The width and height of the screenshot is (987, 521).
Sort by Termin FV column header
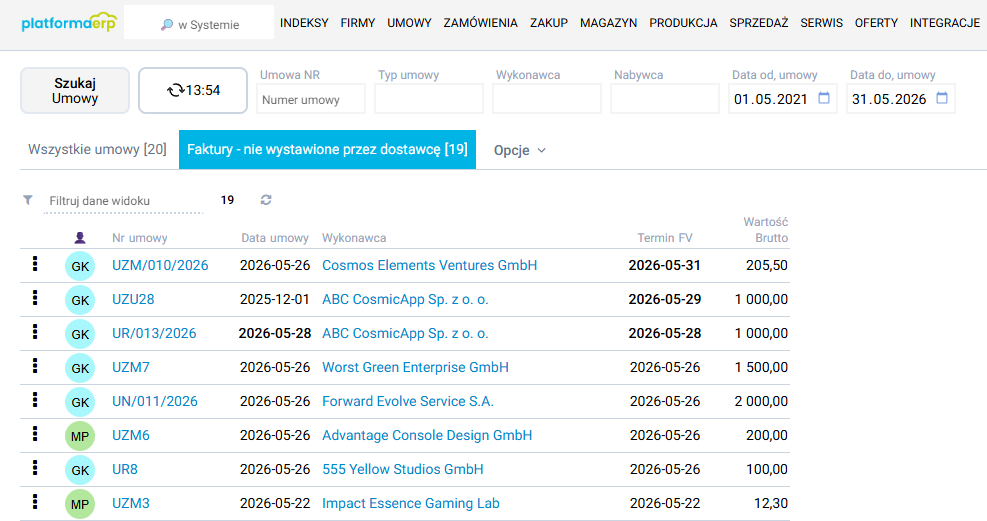665,238
